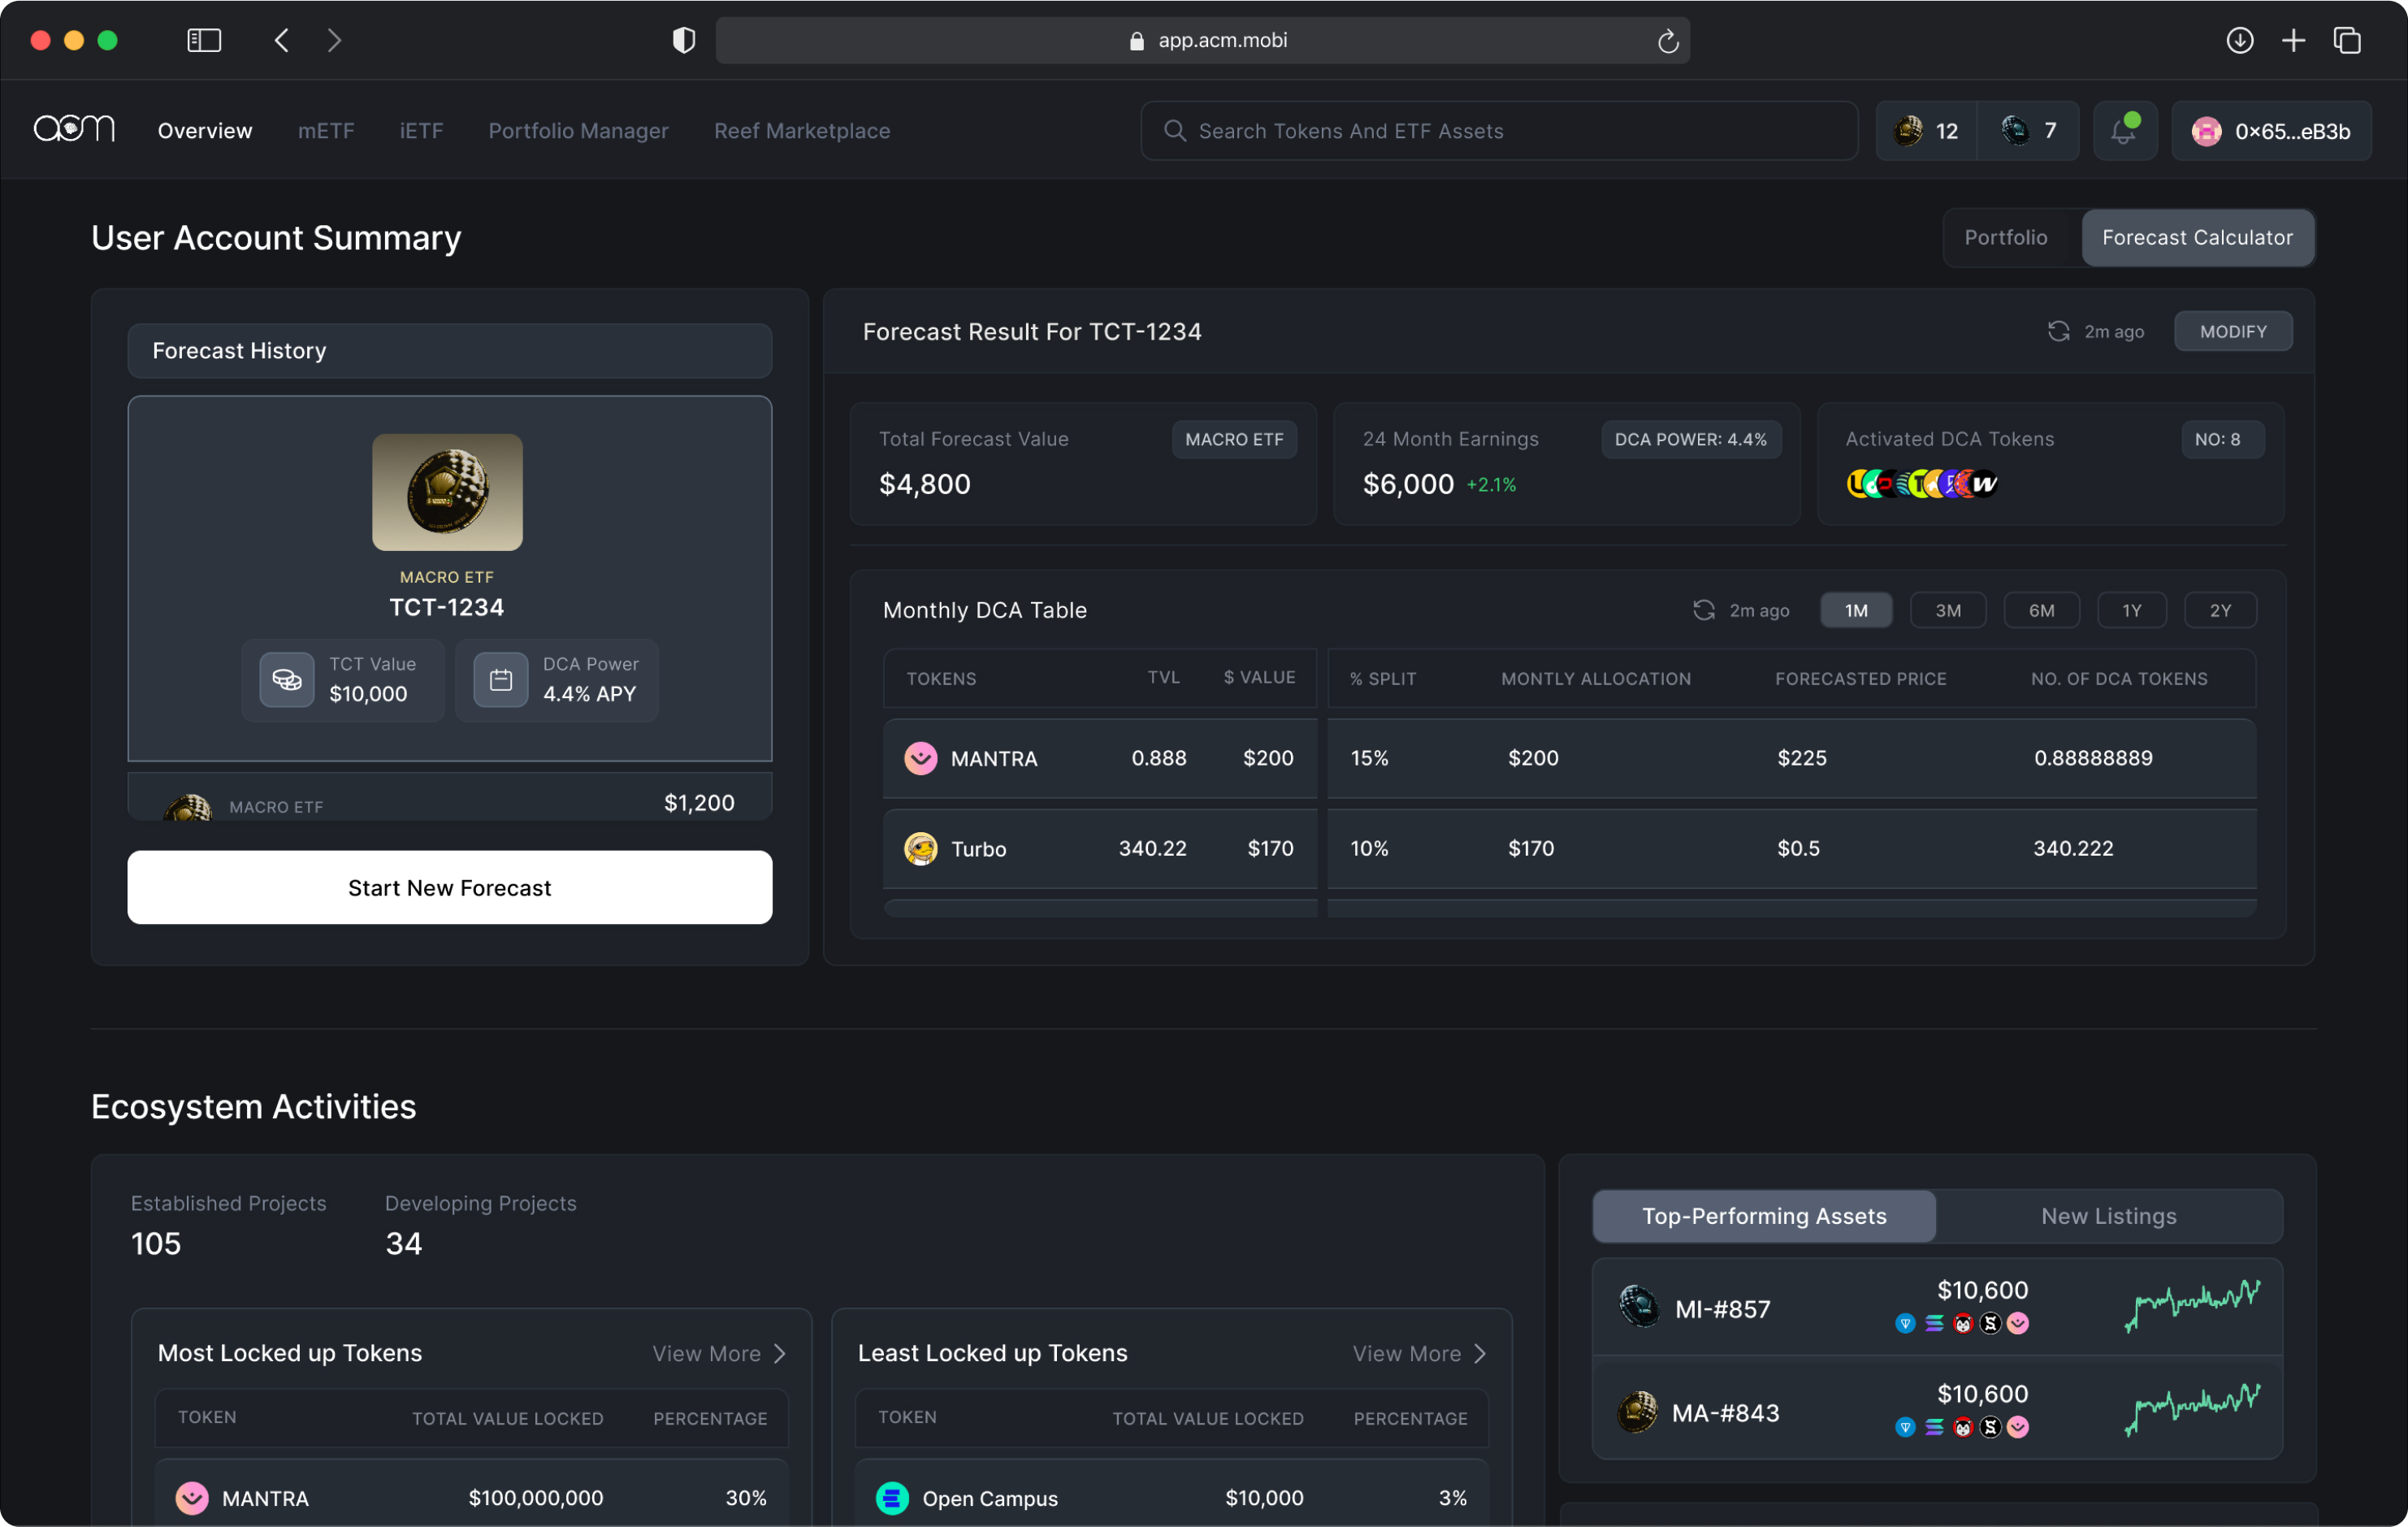Click Start New Forecast

click(449, 887)
